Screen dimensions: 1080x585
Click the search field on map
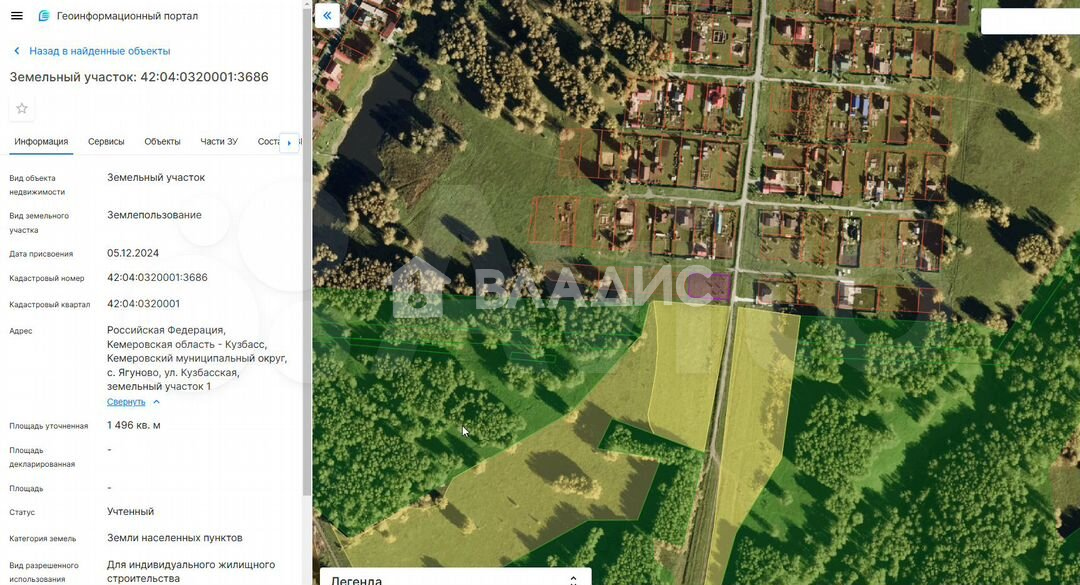coord(1029,21)
